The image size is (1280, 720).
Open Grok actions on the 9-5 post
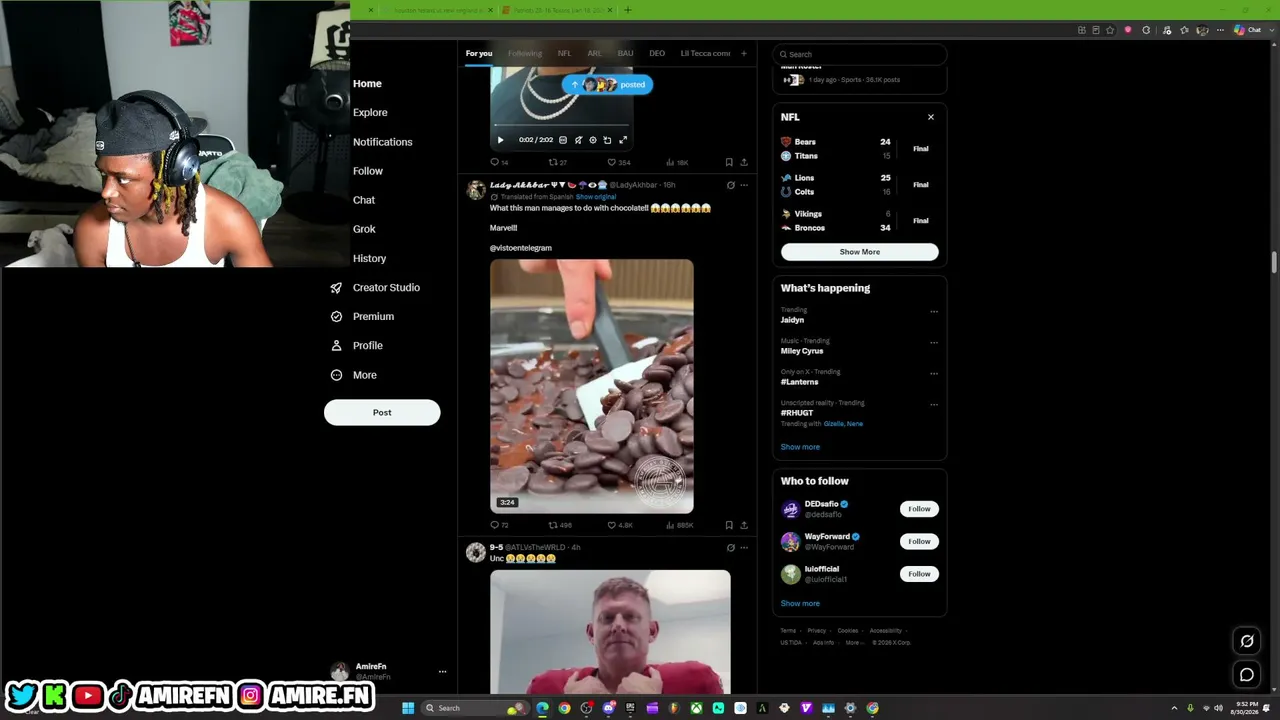730,548
